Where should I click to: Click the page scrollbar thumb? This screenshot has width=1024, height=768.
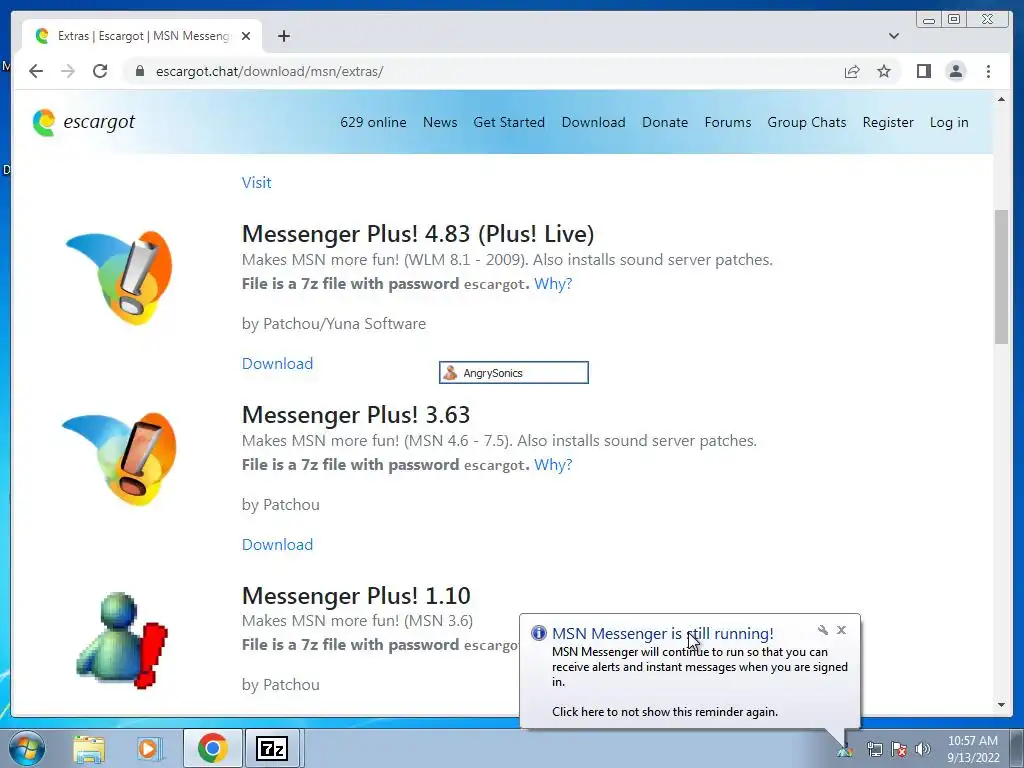point(1001,276)
